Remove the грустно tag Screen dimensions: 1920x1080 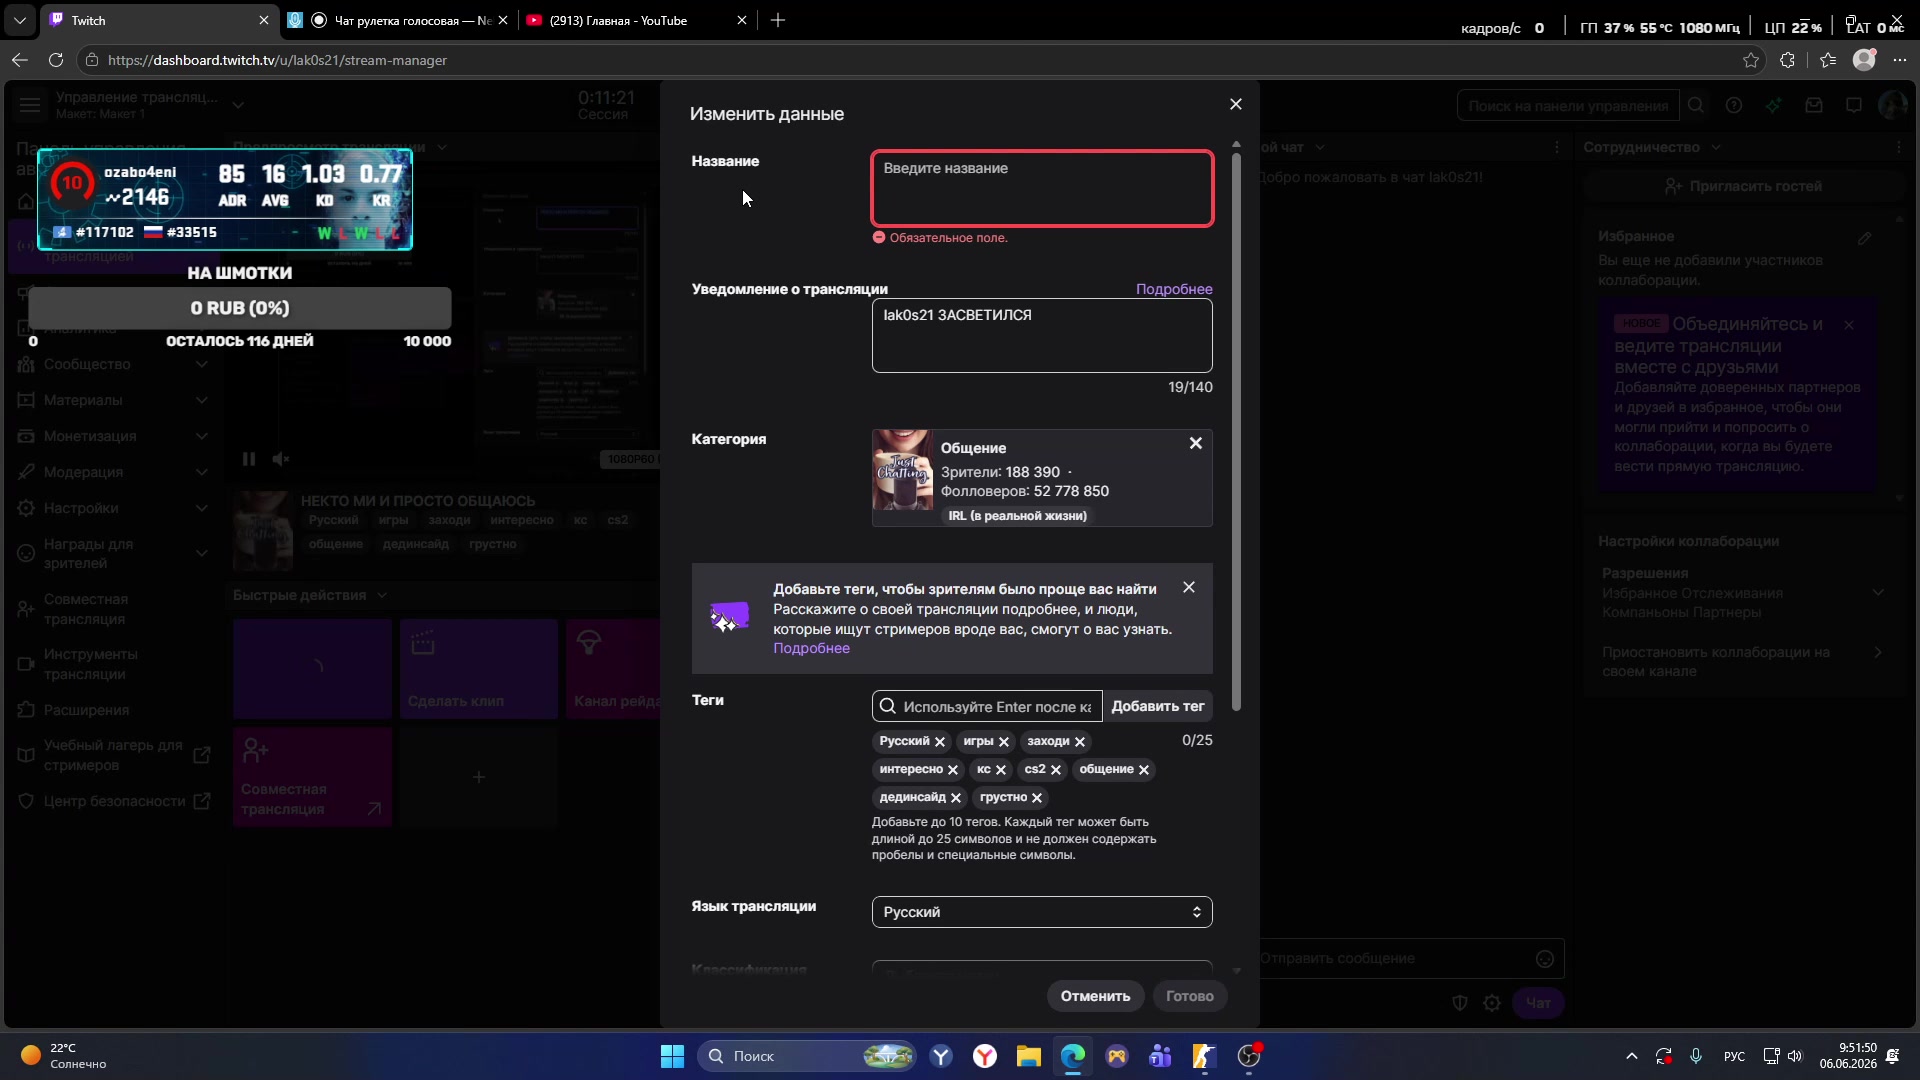[x=1037, y=797]
